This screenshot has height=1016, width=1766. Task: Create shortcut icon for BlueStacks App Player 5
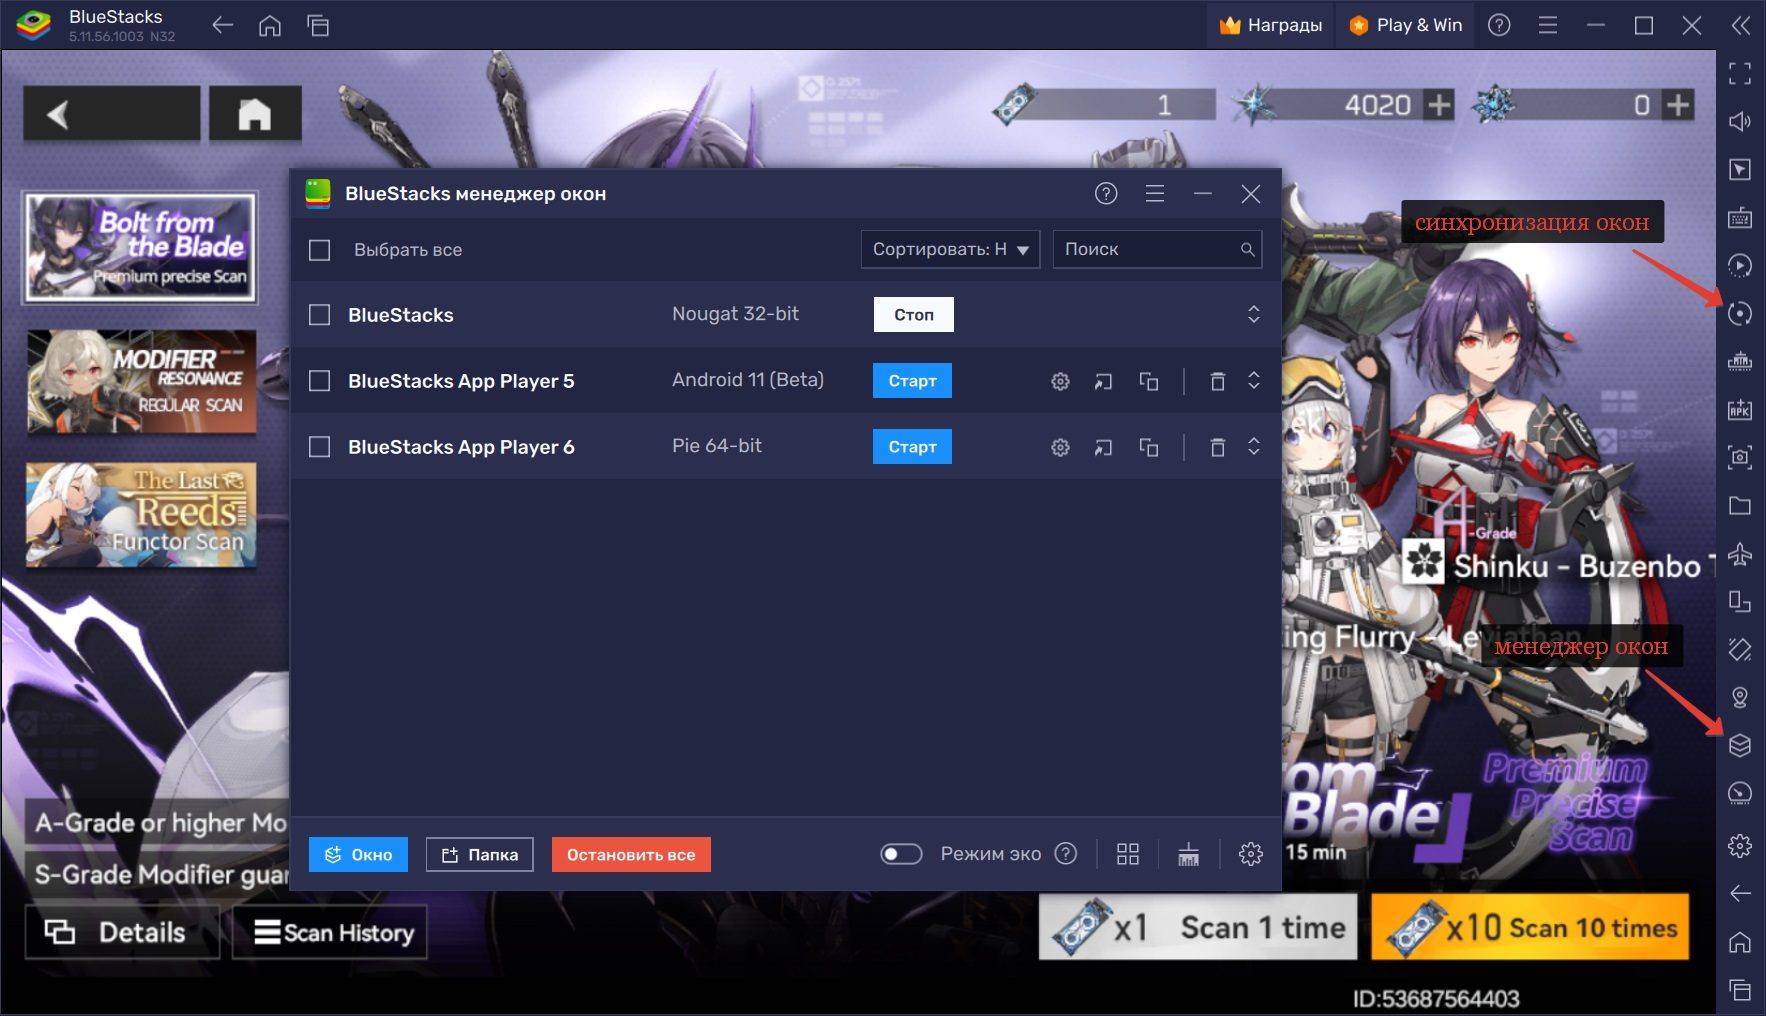pyautogui.click(x=1103, y=381)
